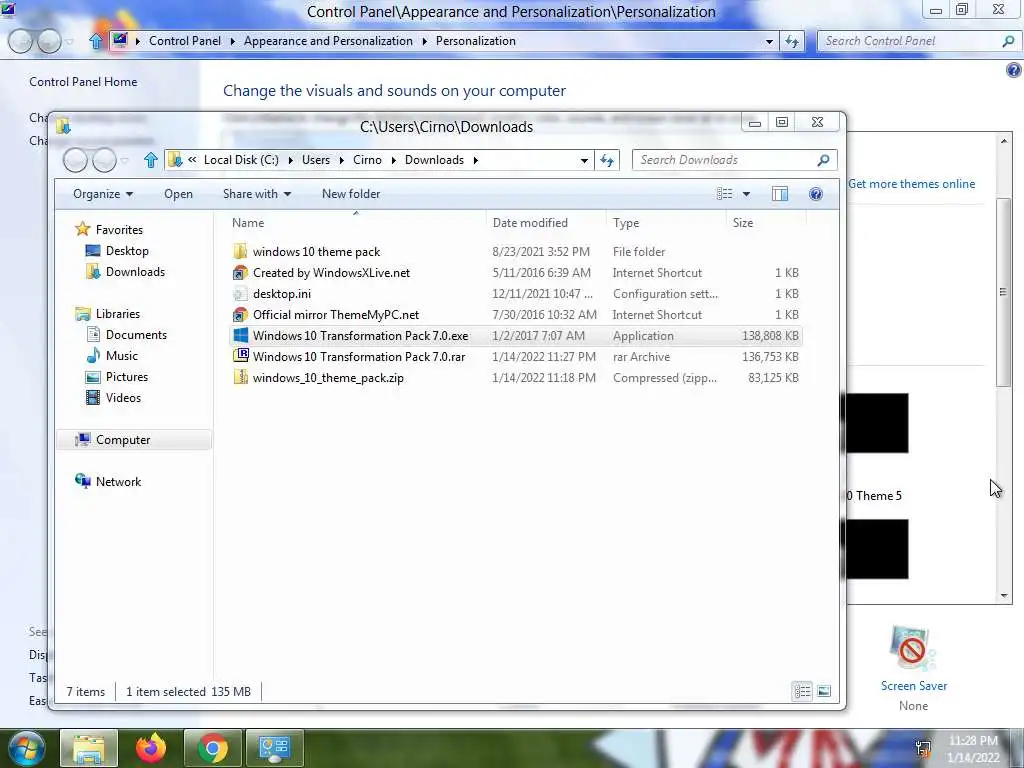Image resolution: width=1024 pixels, height=768 pixels.
Task: Select windows_10_theme_pack.zip file icon
Action: pos(240,377)
